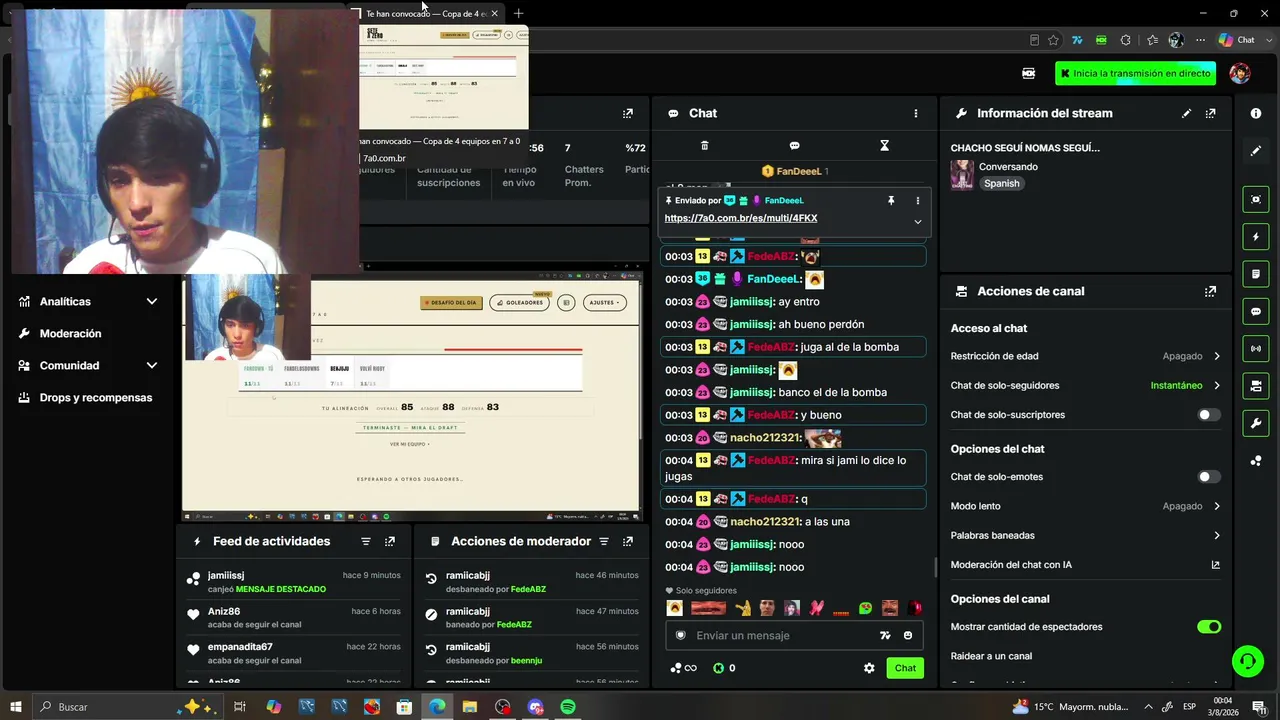Toggle the chat bubble sidebar icon
The image size is (1280, 720).
tap(1256, 312)
